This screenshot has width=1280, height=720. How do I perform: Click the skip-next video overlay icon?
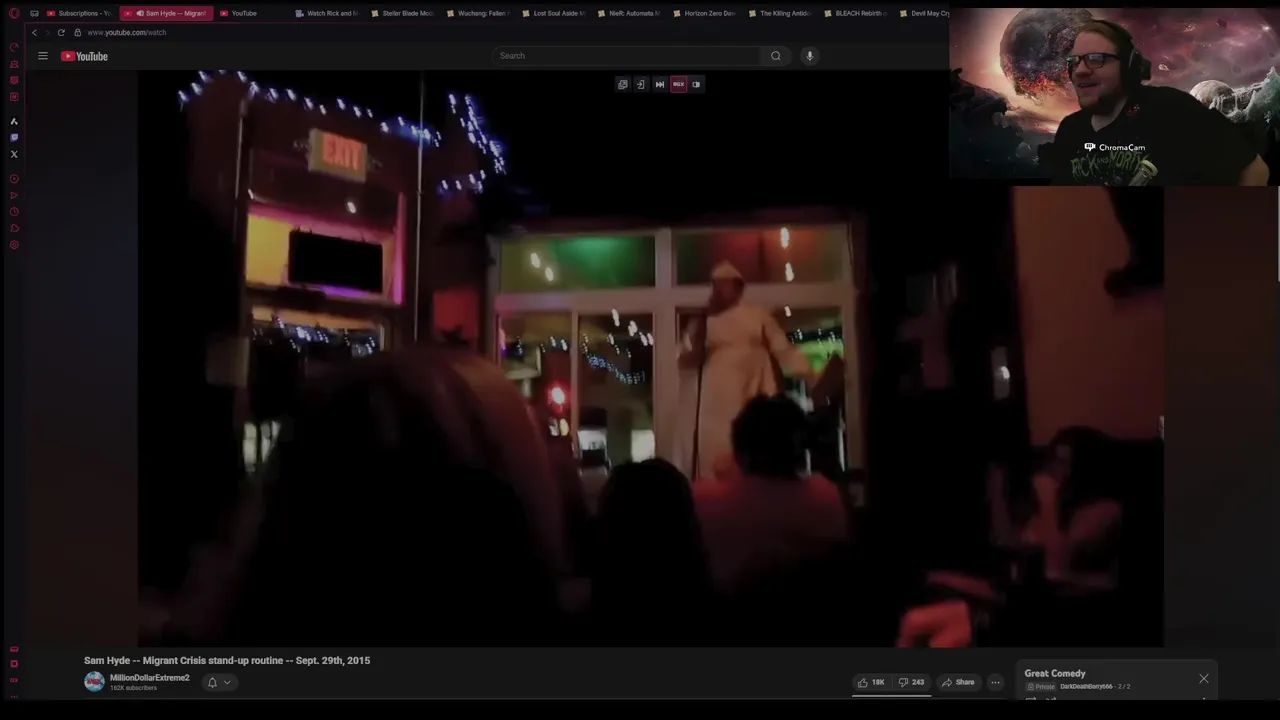660,84
